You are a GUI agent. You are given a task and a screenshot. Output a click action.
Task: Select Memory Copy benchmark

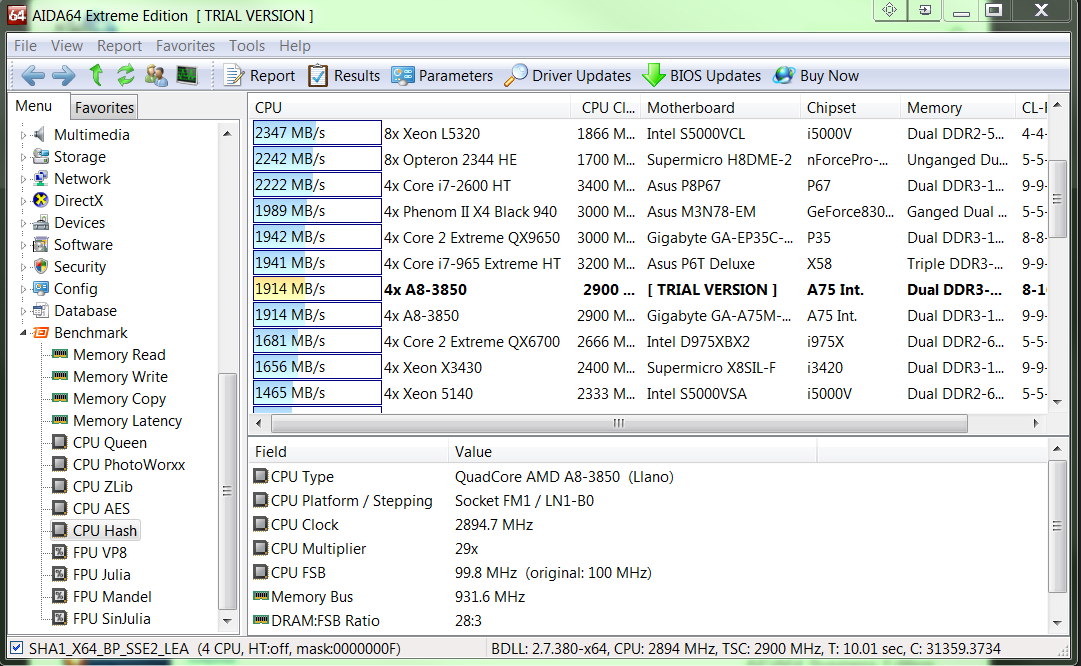(x=119, y=398)
